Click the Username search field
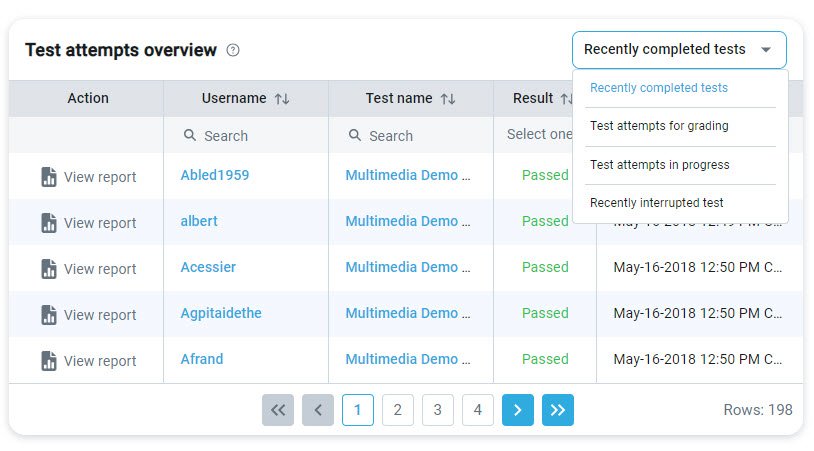Viewport: 814px width, 451px height. [250, 136]
